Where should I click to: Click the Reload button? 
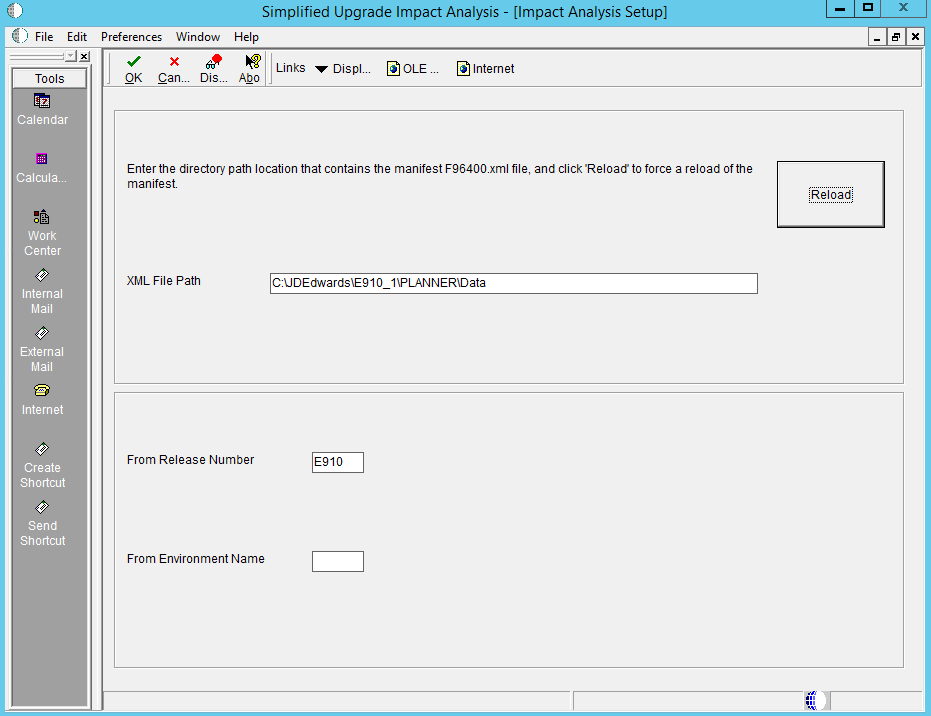point(831,194)
